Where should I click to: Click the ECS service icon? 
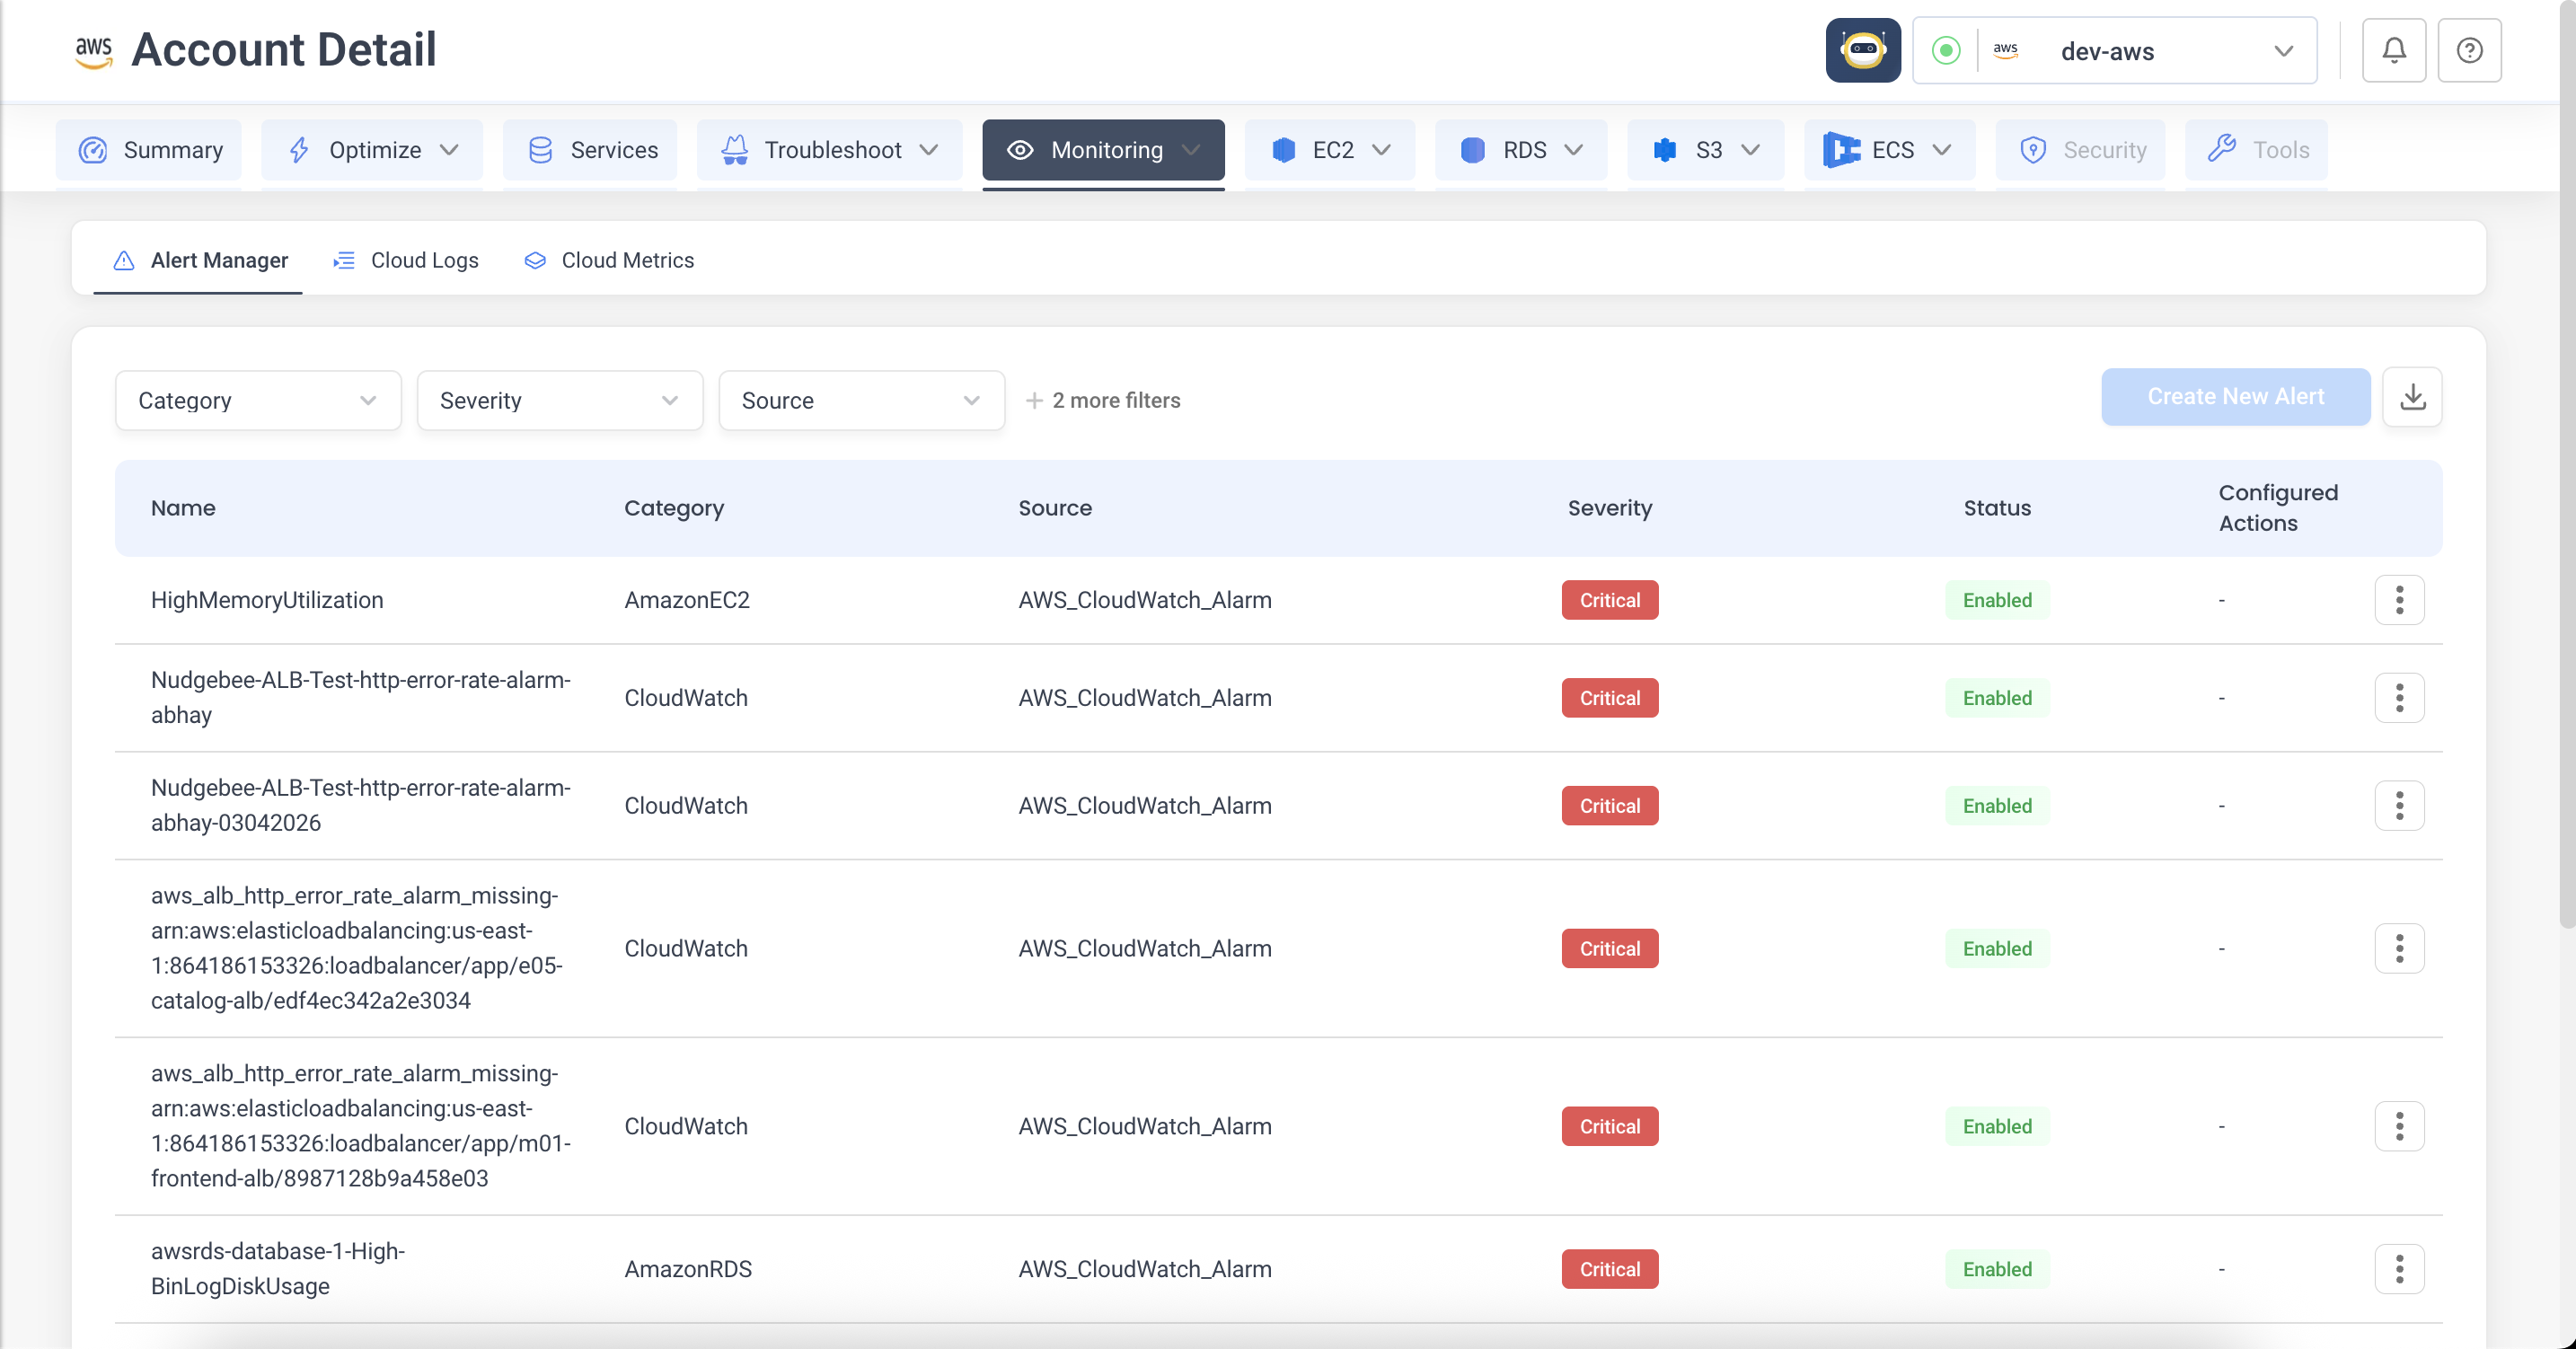pyautogui.click(x=1841, y=150)
